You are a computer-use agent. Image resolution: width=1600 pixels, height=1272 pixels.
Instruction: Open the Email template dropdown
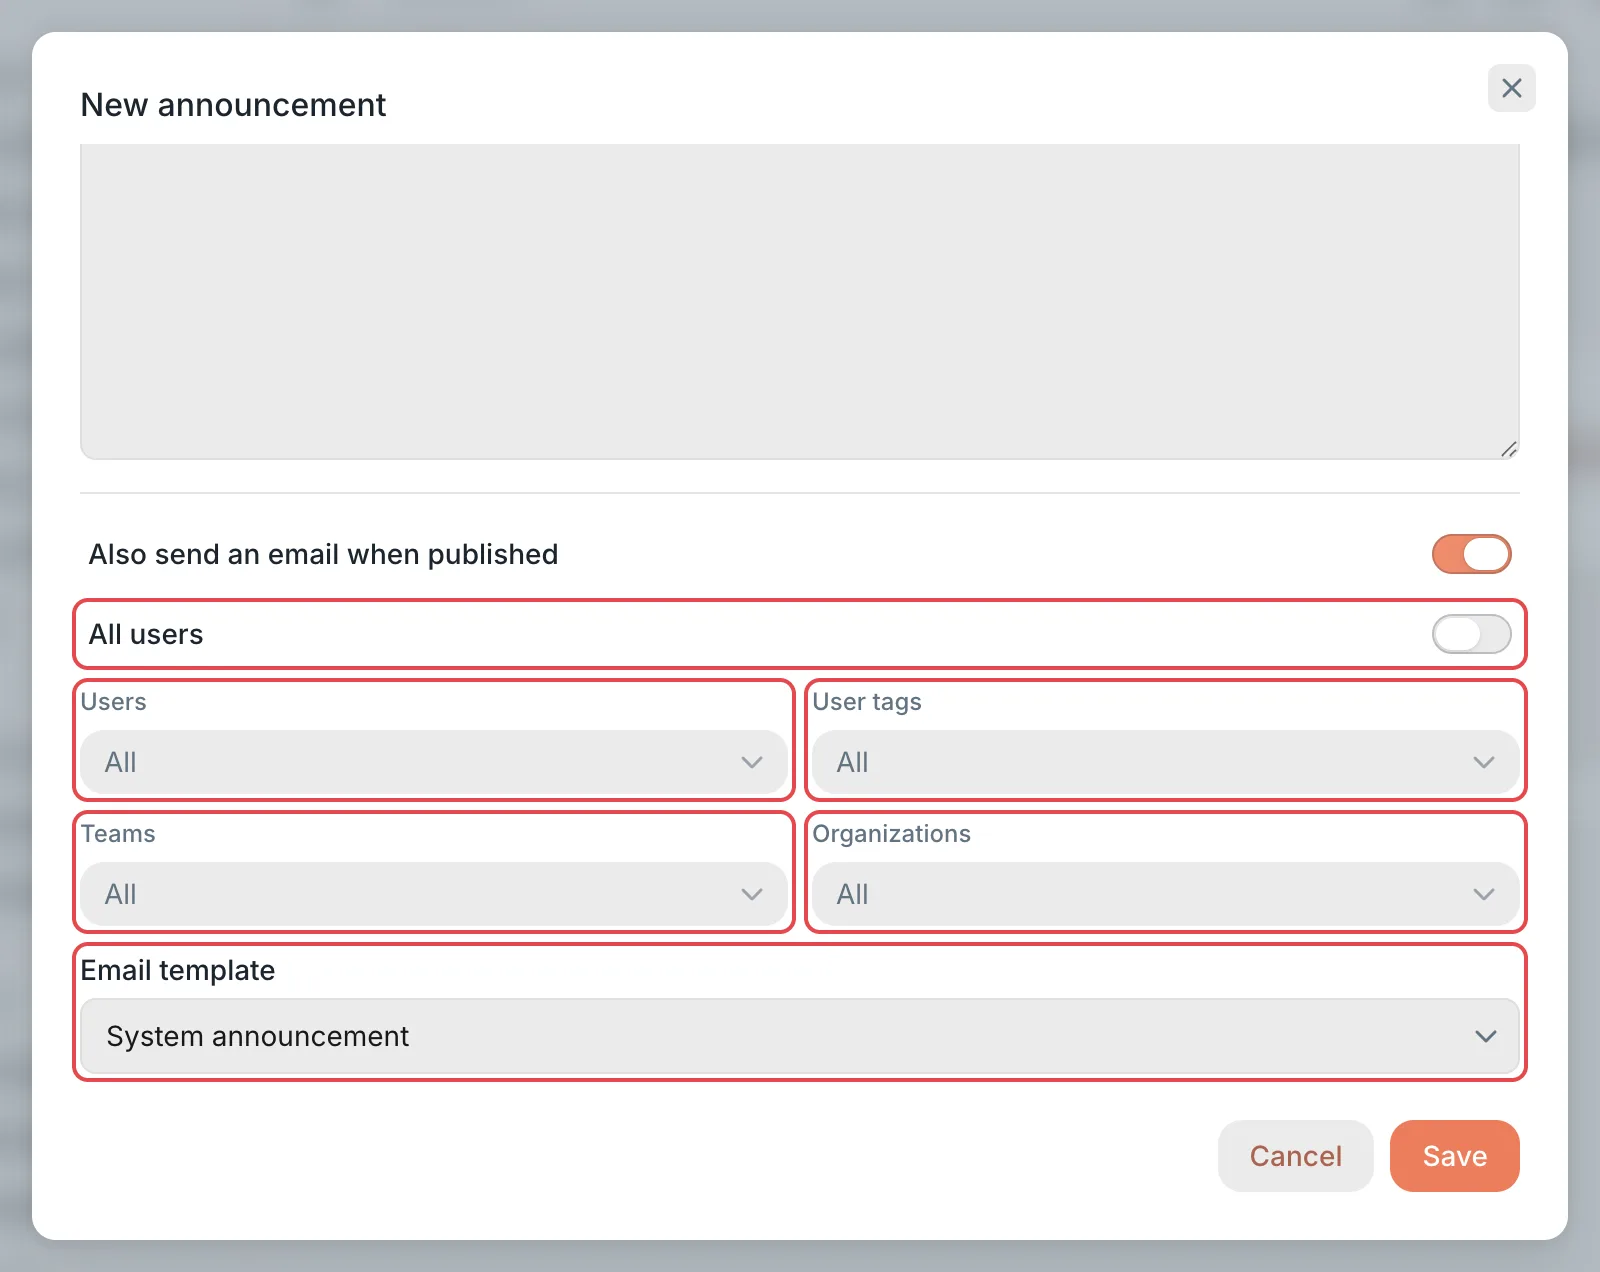click(x=800, y=1036)
